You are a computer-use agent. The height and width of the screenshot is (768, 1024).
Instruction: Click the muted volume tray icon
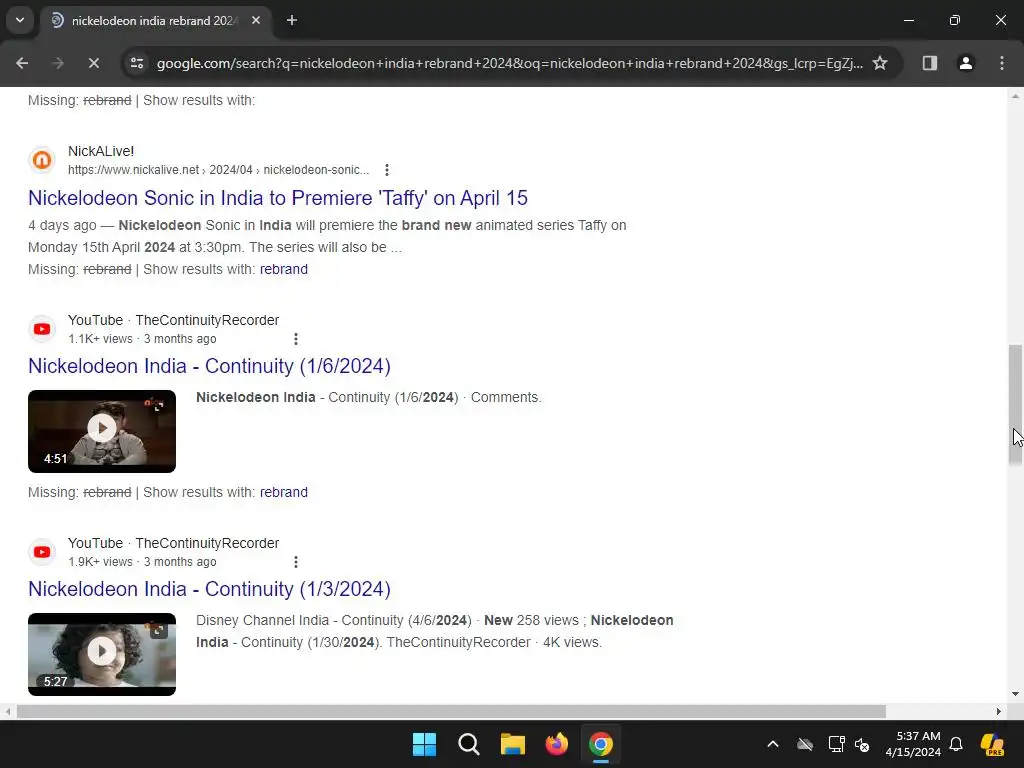pyautogui.click(x=862, y=744)
